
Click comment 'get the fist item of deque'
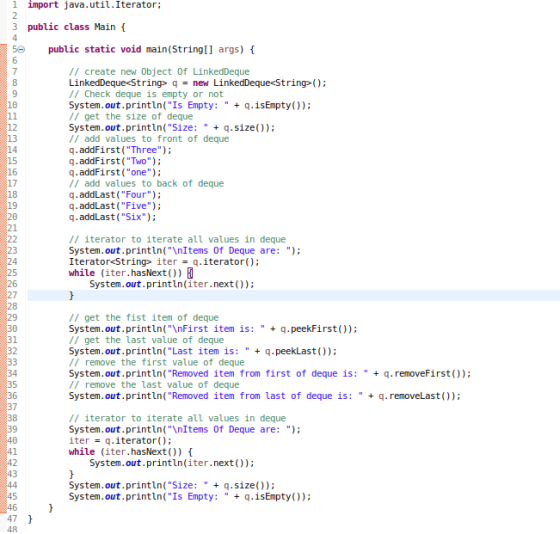[x=144, y=318]
